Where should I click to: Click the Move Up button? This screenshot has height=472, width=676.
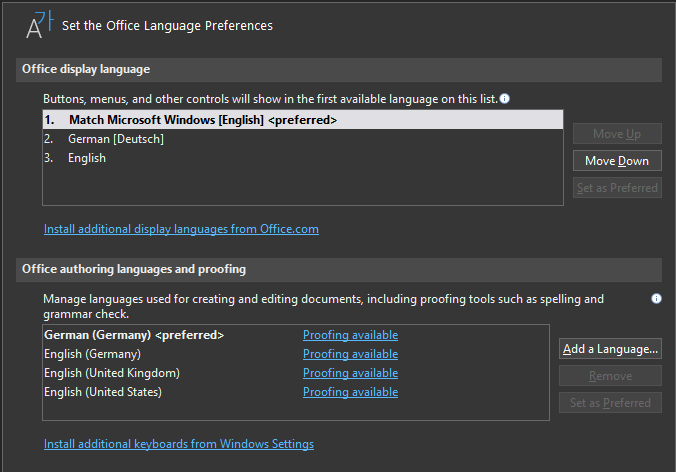616,134
